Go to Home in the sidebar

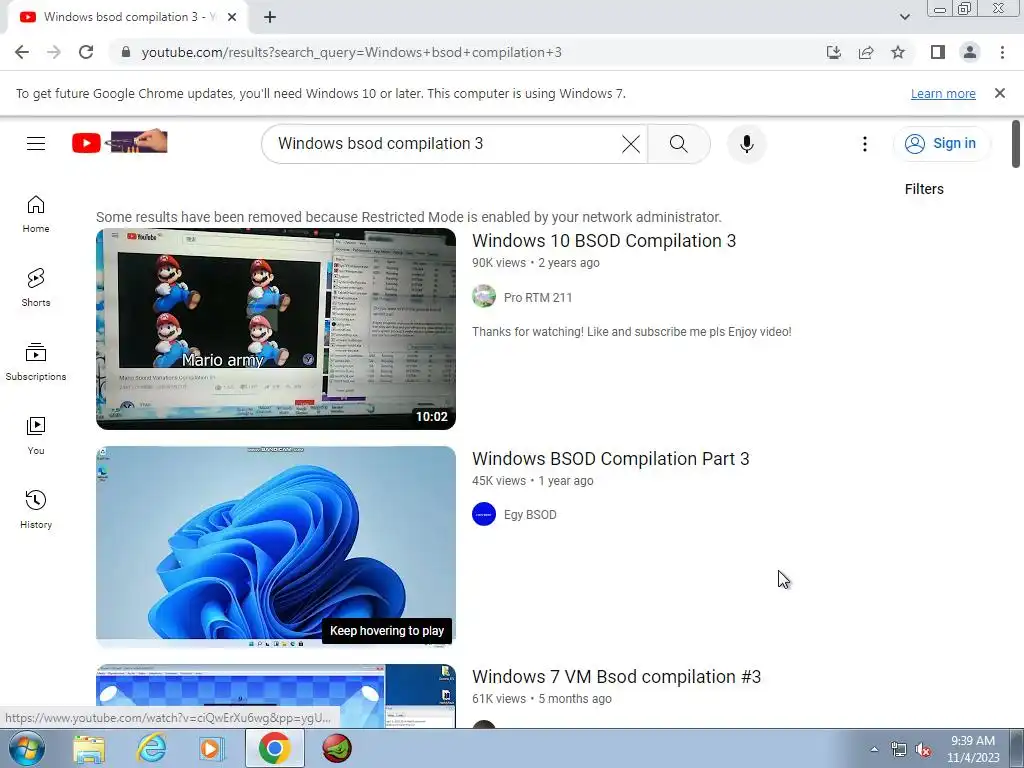36,214
